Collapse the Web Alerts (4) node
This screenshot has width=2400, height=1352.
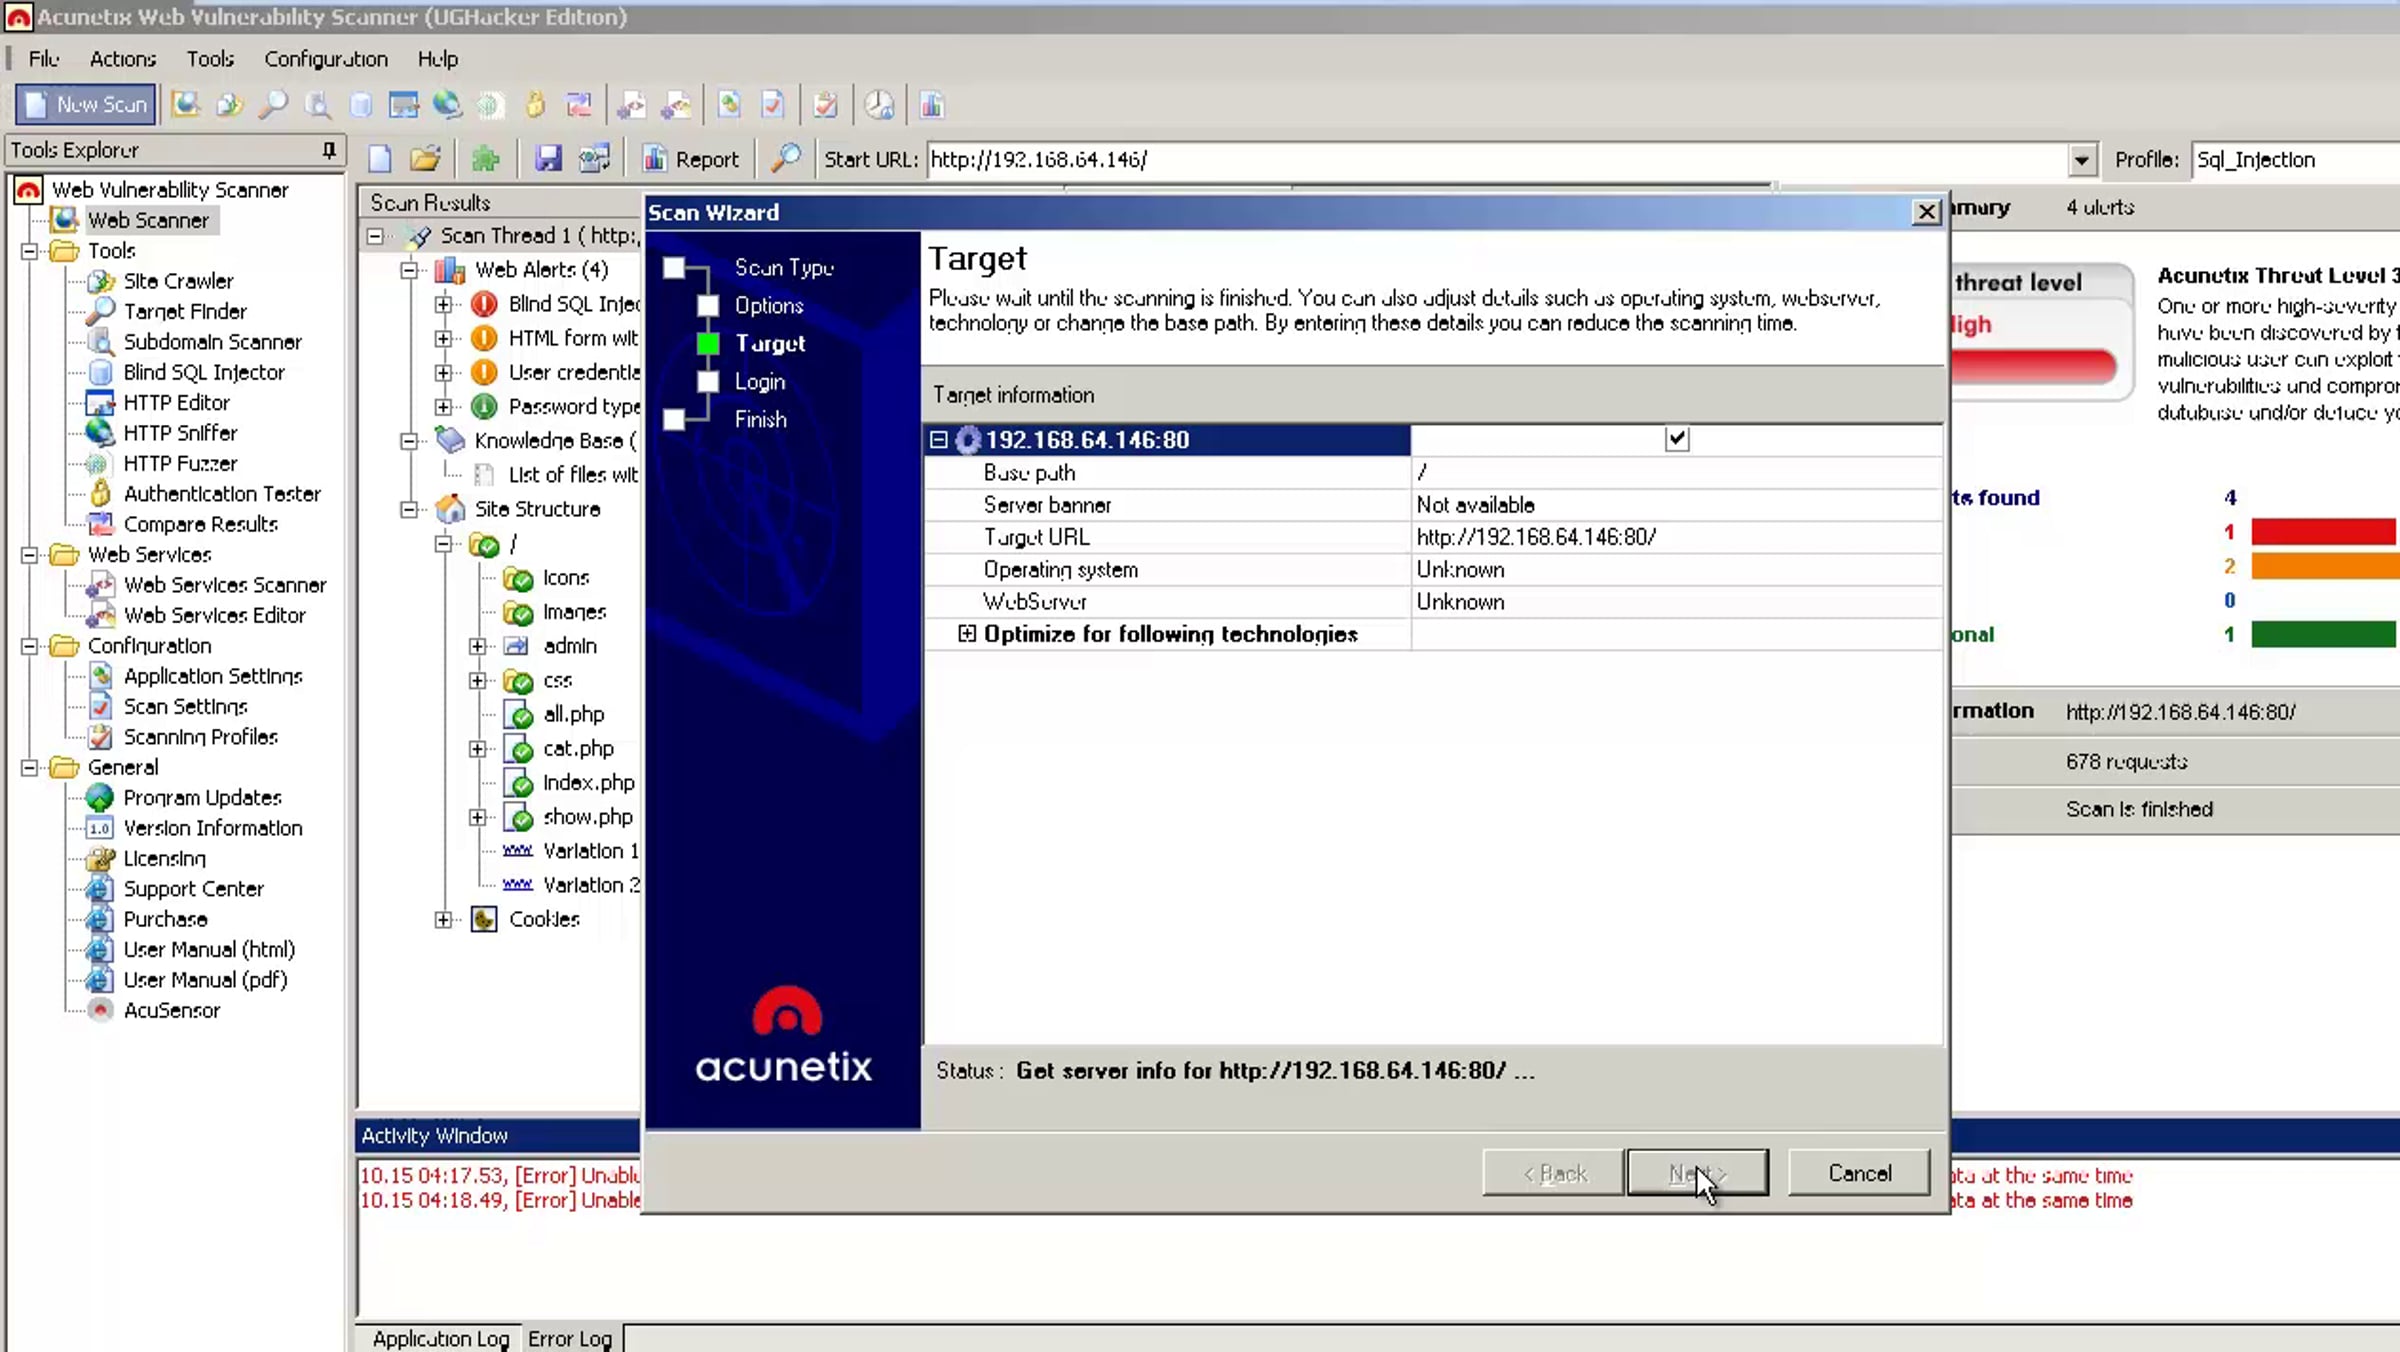[409, 270]
